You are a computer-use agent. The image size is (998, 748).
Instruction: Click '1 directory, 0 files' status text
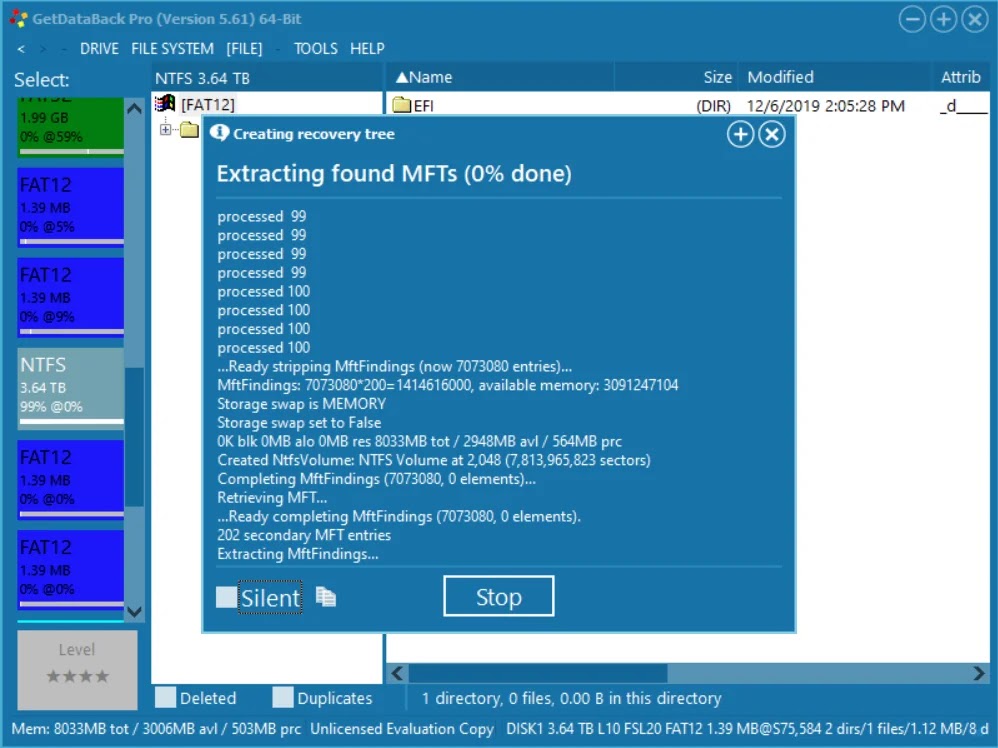(x=572, y=698)
